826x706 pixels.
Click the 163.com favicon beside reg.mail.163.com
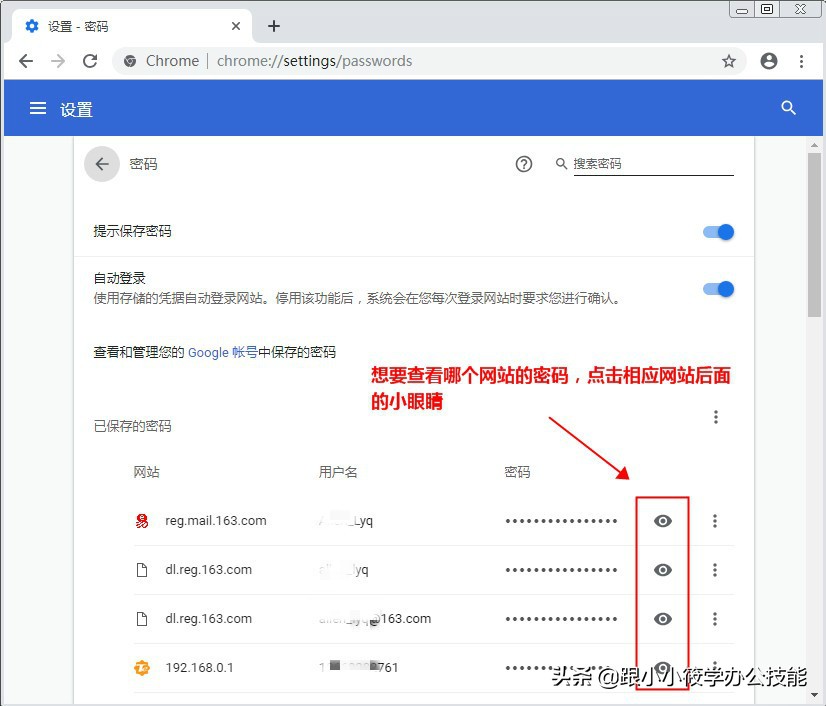pos(142,521)
